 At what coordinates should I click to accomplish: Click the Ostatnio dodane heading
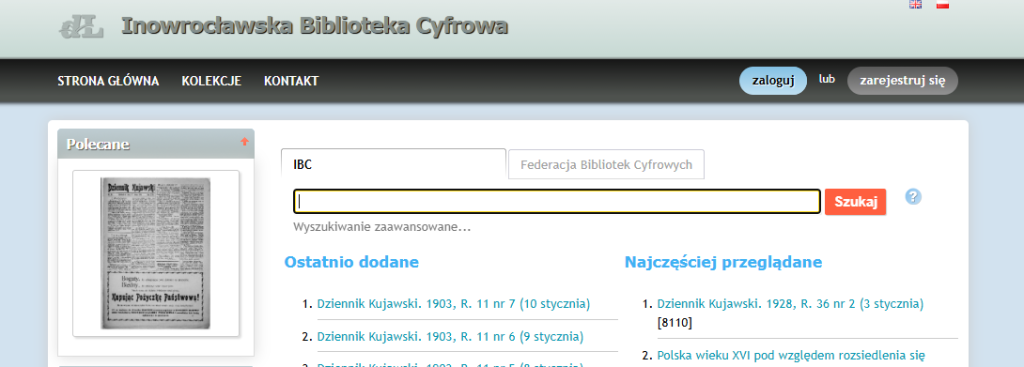click(x=351, y=262)
